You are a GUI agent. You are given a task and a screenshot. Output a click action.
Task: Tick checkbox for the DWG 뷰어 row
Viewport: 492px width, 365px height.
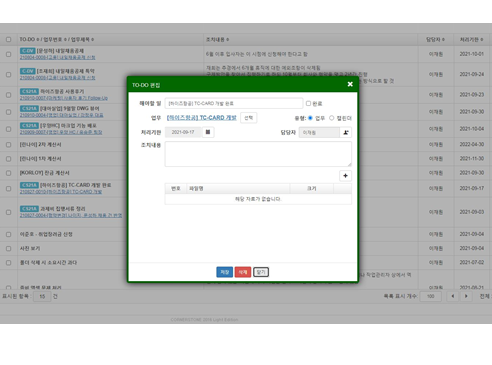pyautogui.click(x=9, y=112)
